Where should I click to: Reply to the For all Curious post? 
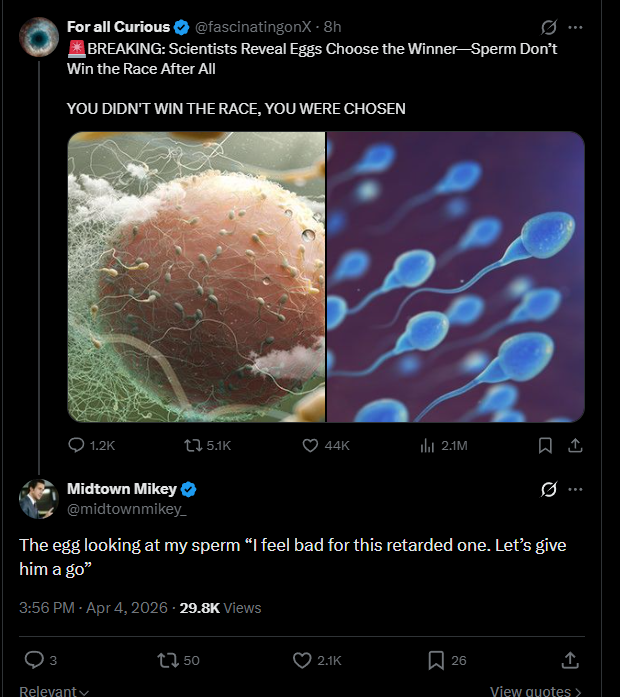[77, 445]
